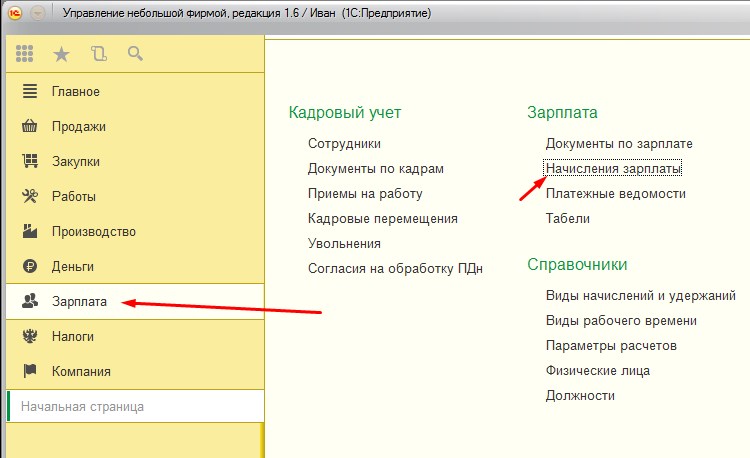Select the Производство section
This screenshot has height=458, width=750.
click(94, 231)
